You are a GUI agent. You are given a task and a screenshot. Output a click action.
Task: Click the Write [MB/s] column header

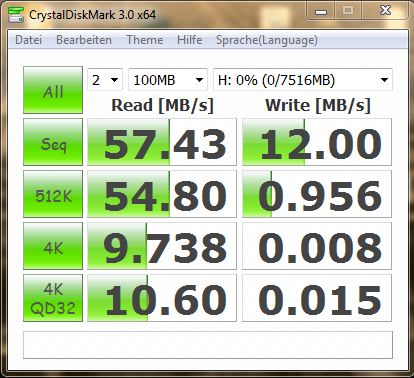(318, 105)
